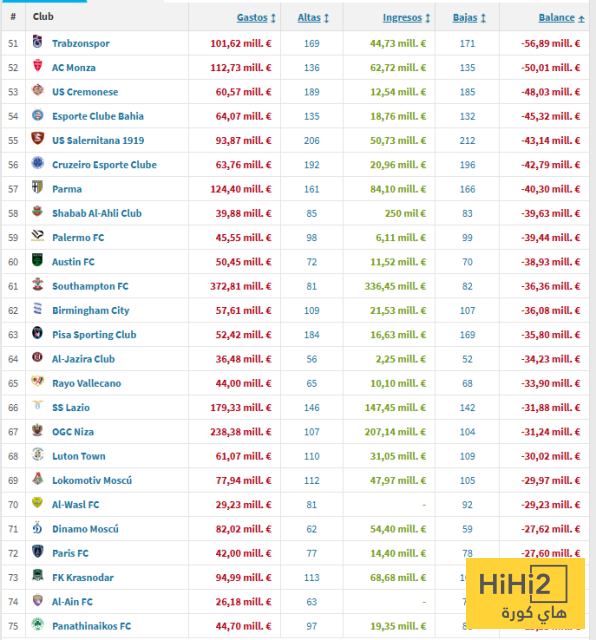
Task: Click the US Salernitana 1919 crest icon
Action: pos(38,138)
